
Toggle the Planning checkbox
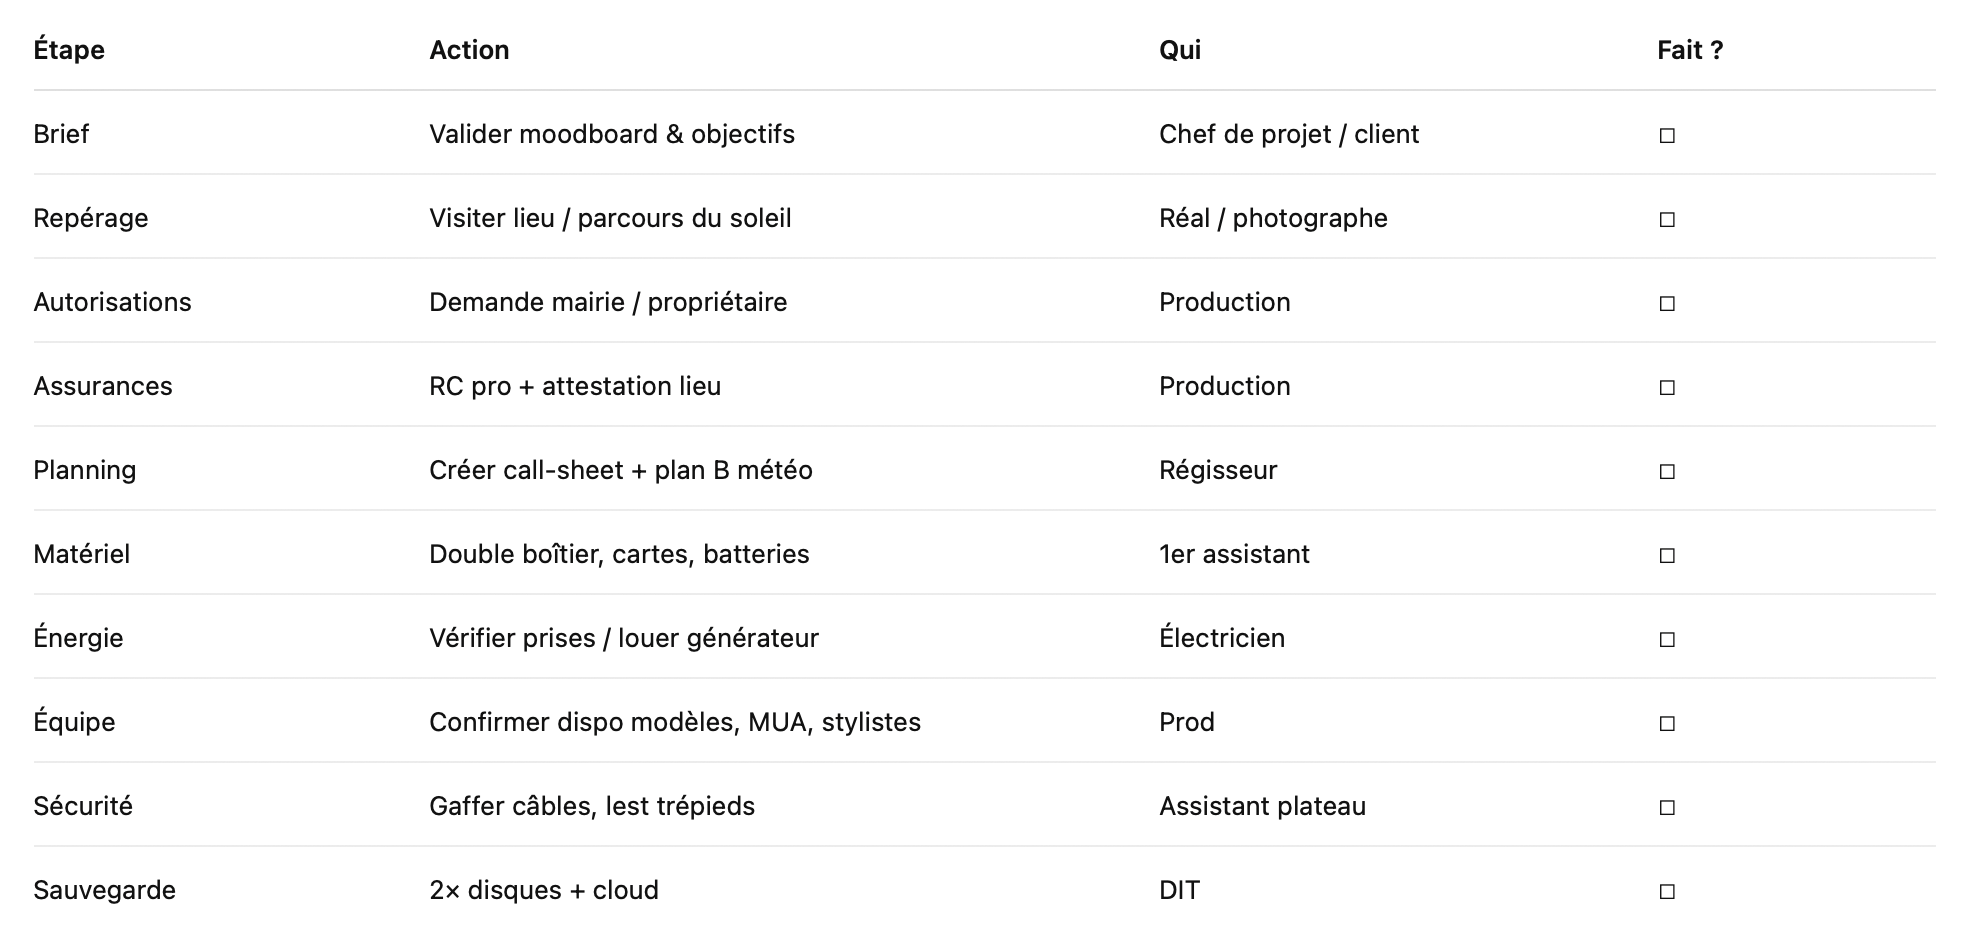[1667, 471]
